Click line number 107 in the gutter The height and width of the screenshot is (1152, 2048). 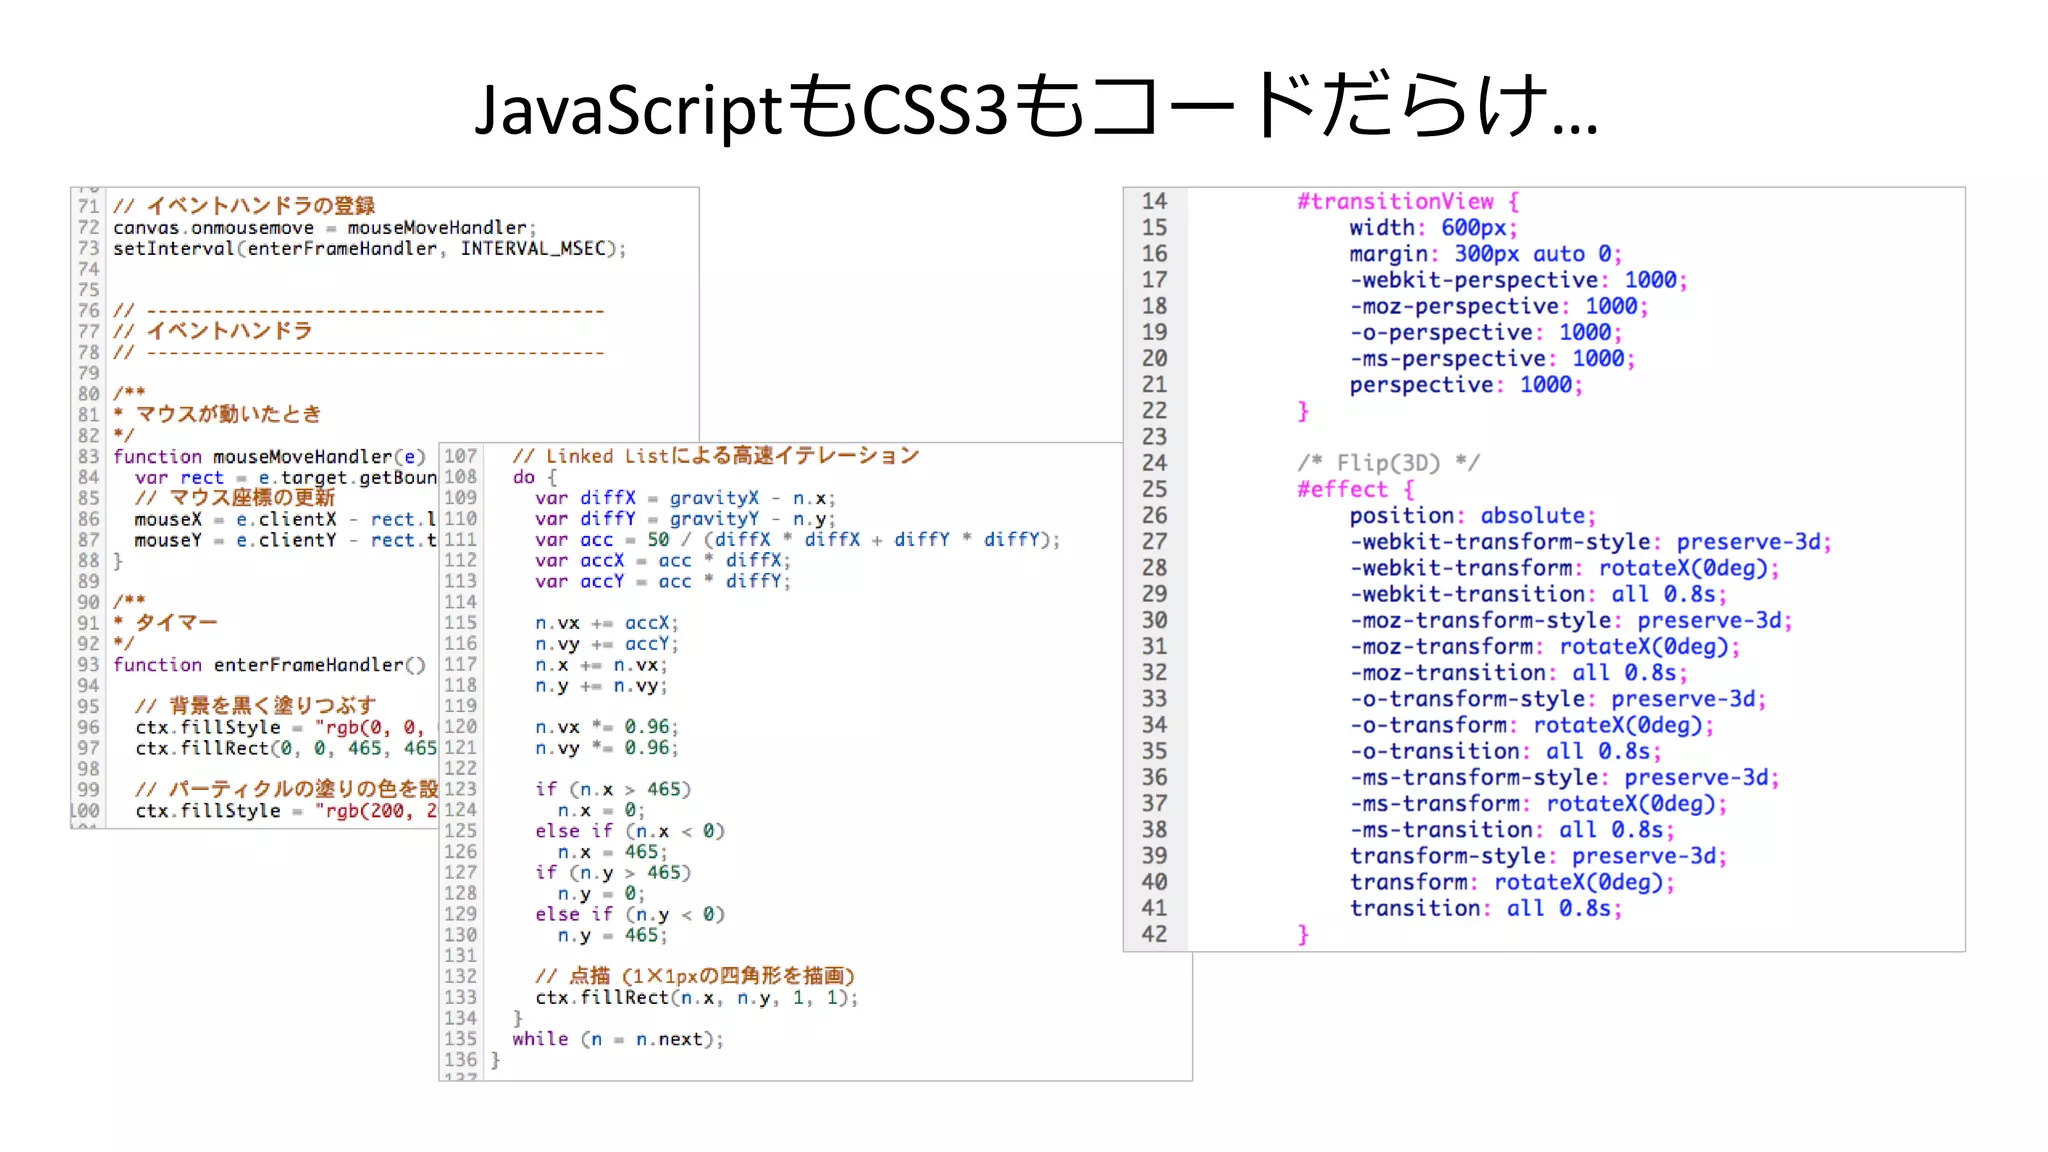[x=460, y=455]
